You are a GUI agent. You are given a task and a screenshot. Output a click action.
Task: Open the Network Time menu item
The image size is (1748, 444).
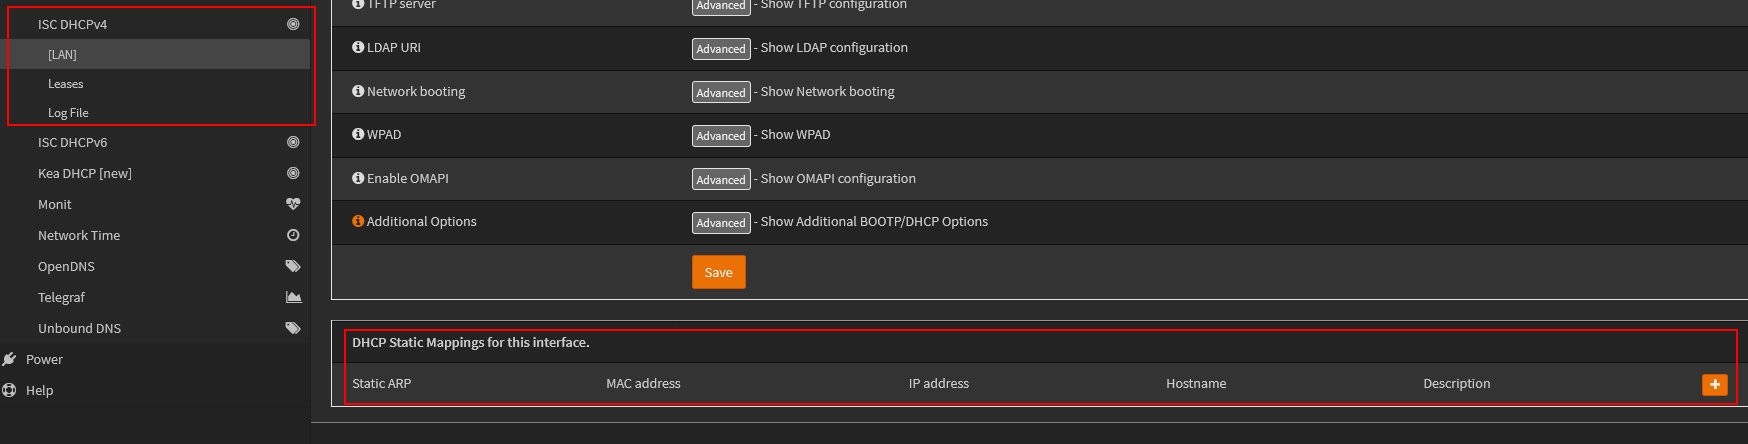click(x=155, y=235)
